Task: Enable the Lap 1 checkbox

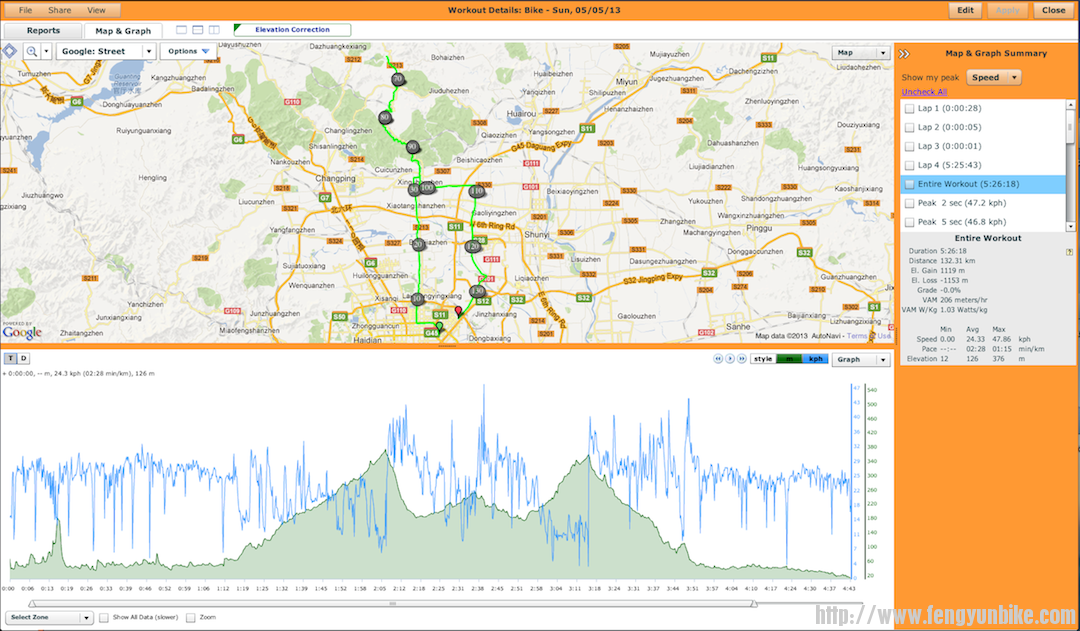Action: pyautogui.click(x=909, y=109)
